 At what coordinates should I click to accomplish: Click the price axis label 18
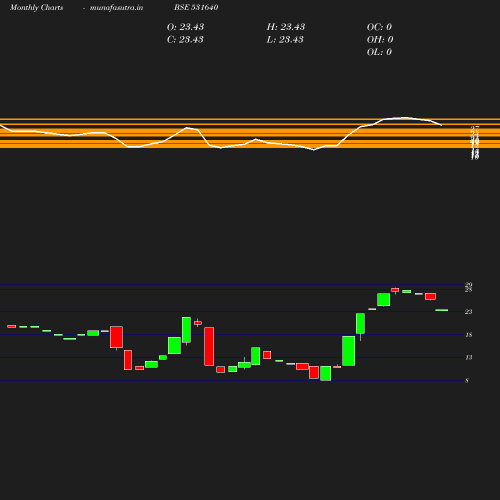(469, 335)
